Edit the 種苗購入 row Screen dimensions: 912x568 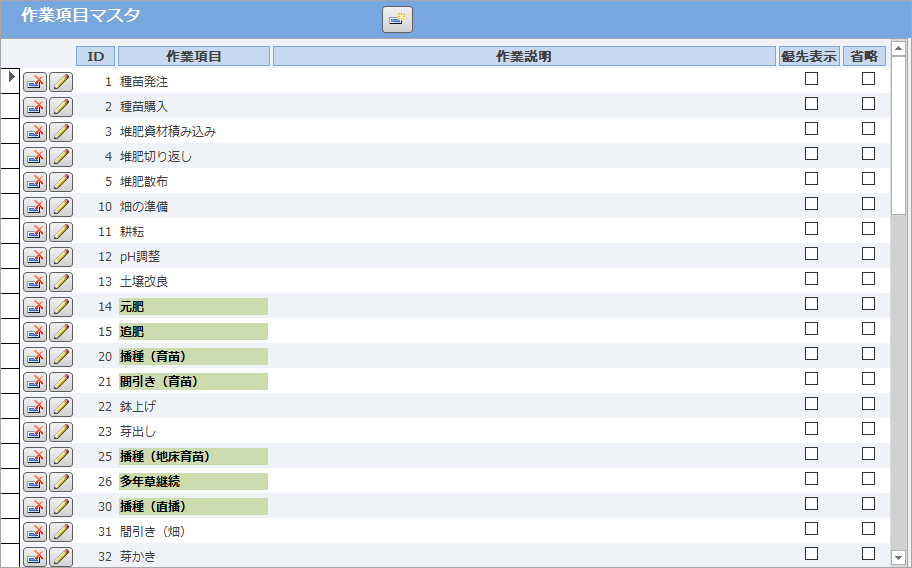tap(61, 107)
